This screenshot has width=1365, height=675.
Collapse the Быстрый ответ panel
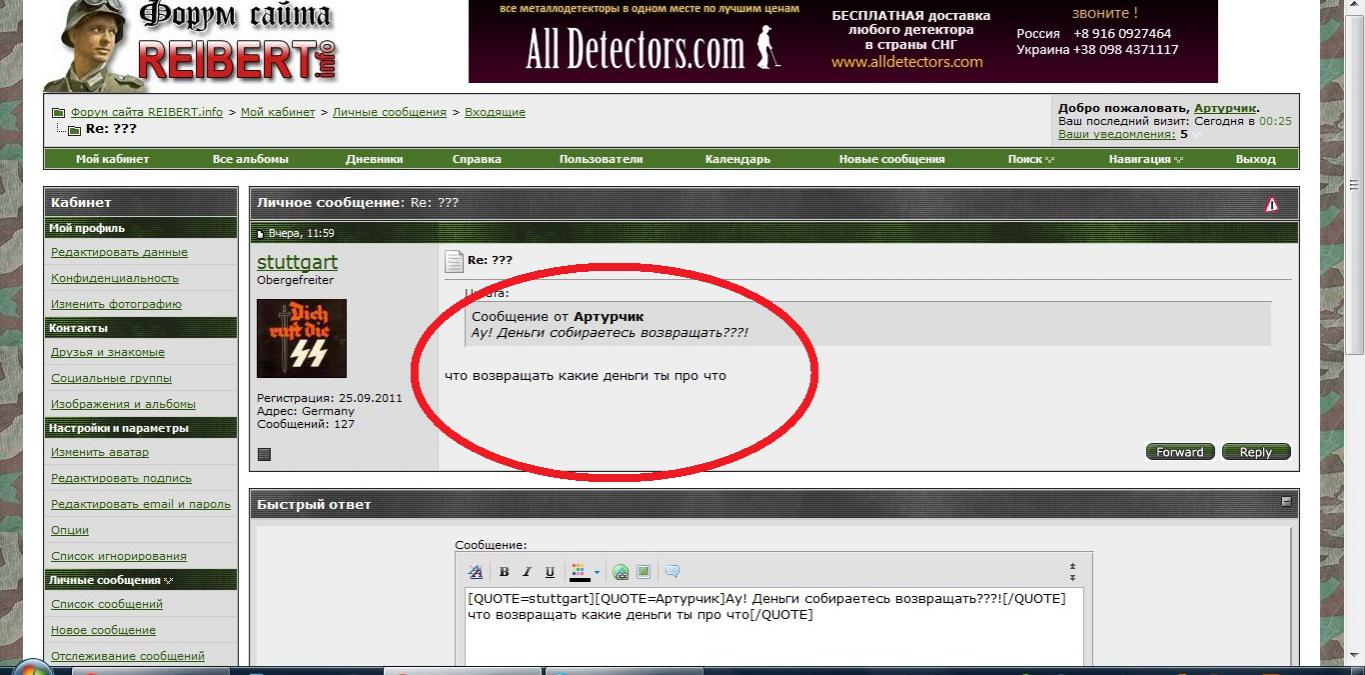[x=1286, y=502]
